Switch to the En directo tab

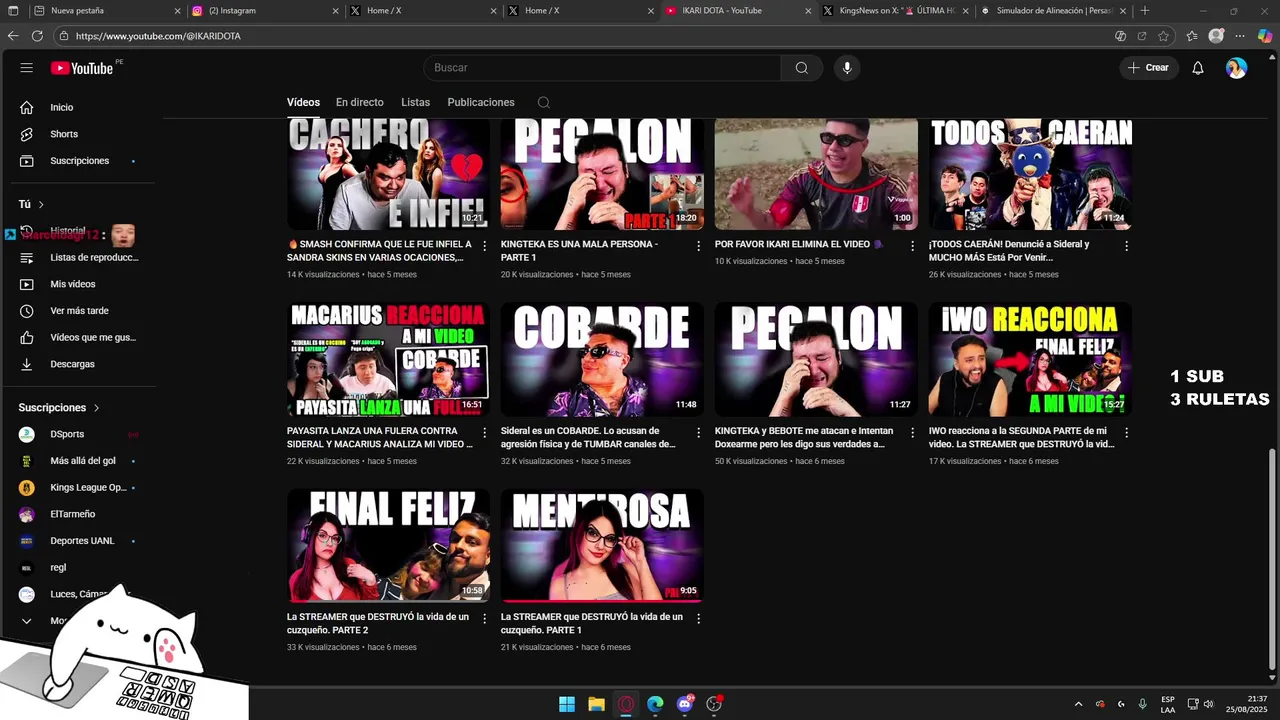(x=359, y=102)
